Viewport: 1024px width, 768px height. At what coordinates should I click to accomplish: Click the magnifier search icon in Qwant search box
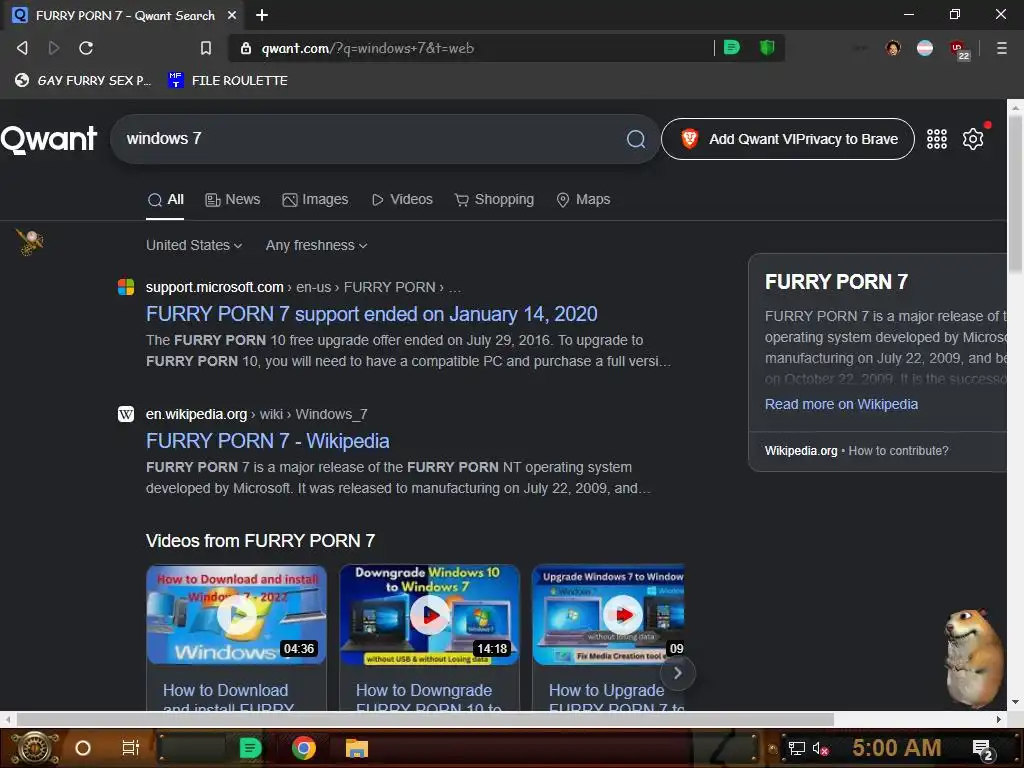click(x=635, y=139)
